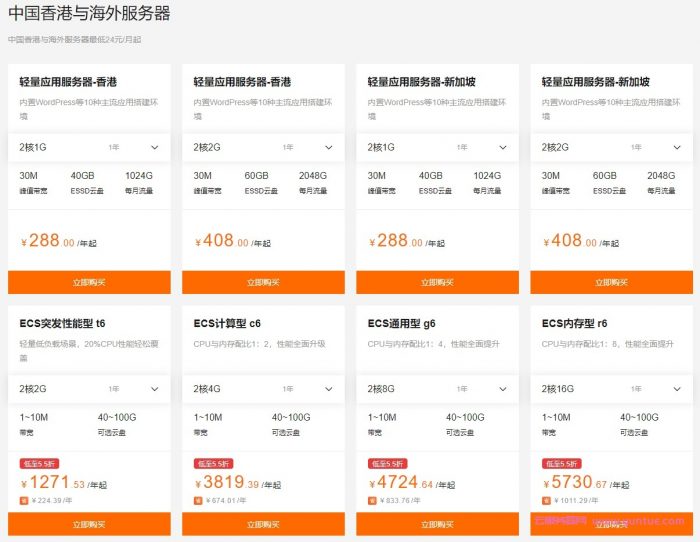Expand the 2核1G dropdown for first 香港 server
The height and width of the screenshot is (542, 700).
(x=89, y=147)
